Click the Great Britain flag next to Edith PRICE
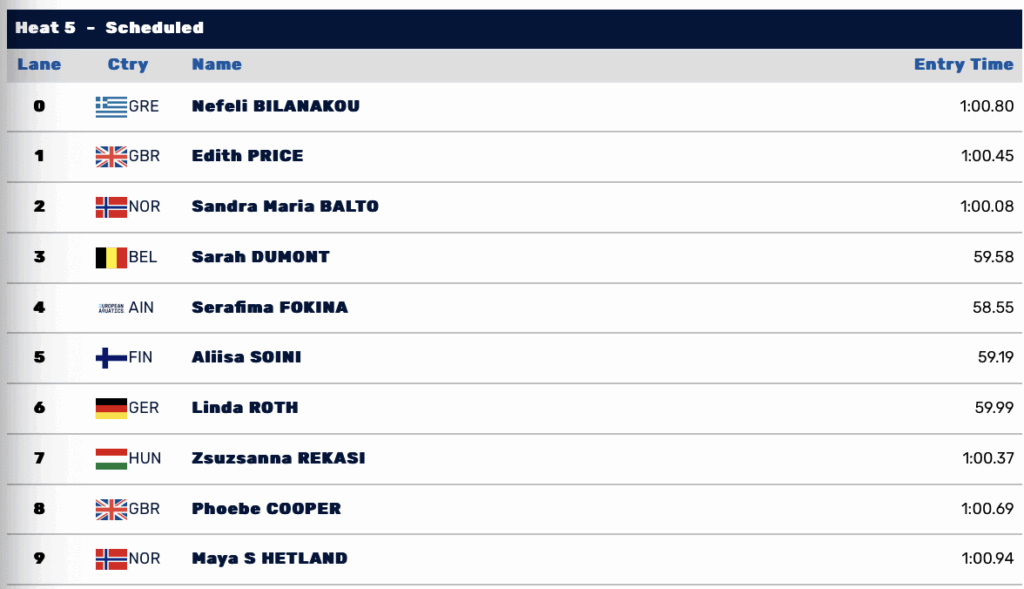 click(x=111, y=157)
